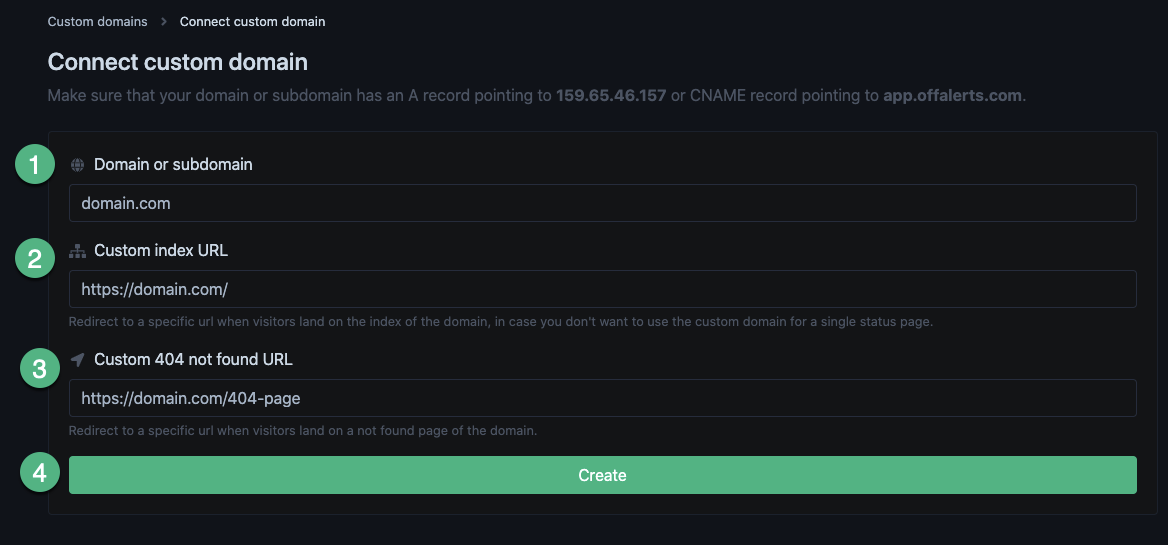Image resolution: width=1168 pixels, height=545 pixels.
Task: Click the Connect custom domain page heading
Action: click(177, 62)
